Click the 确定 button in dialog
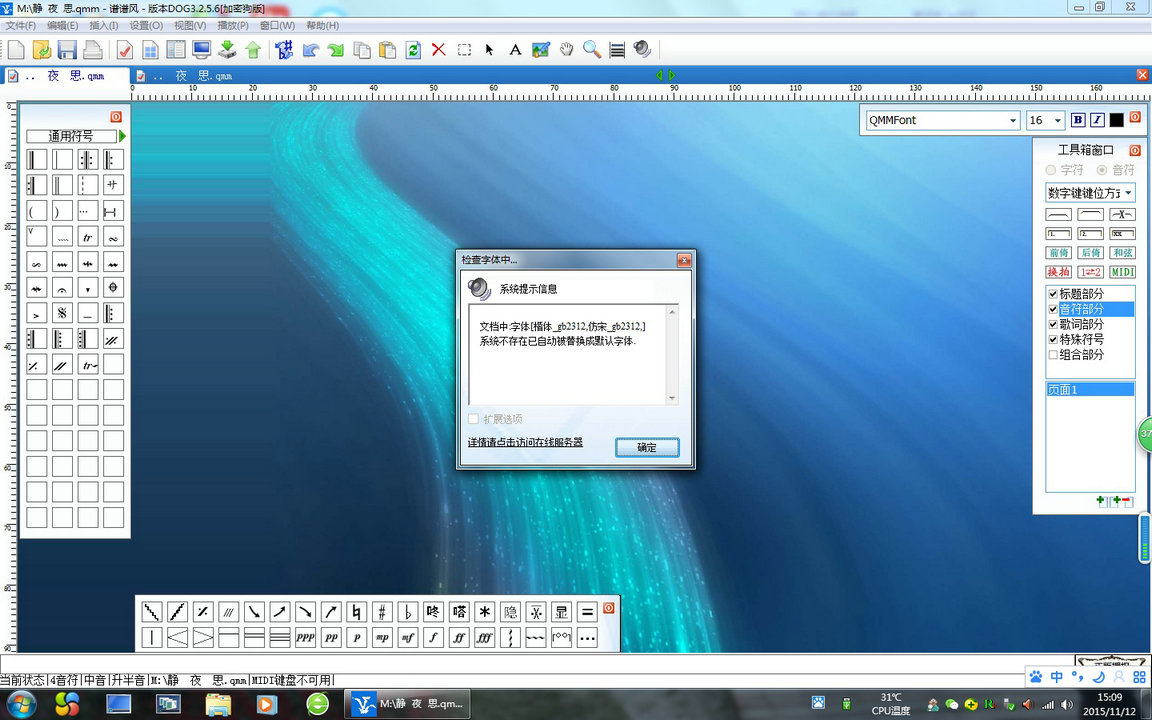 [647, 447]
